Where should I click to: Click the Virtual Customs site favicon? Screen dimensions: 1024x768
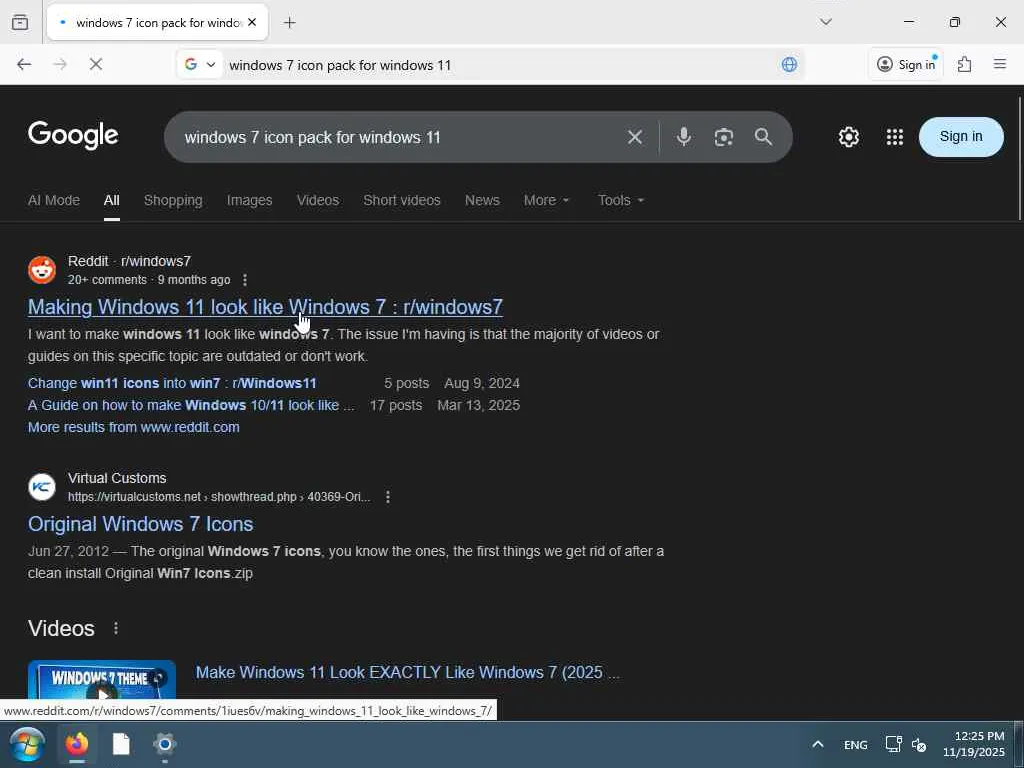coord(42,487)
